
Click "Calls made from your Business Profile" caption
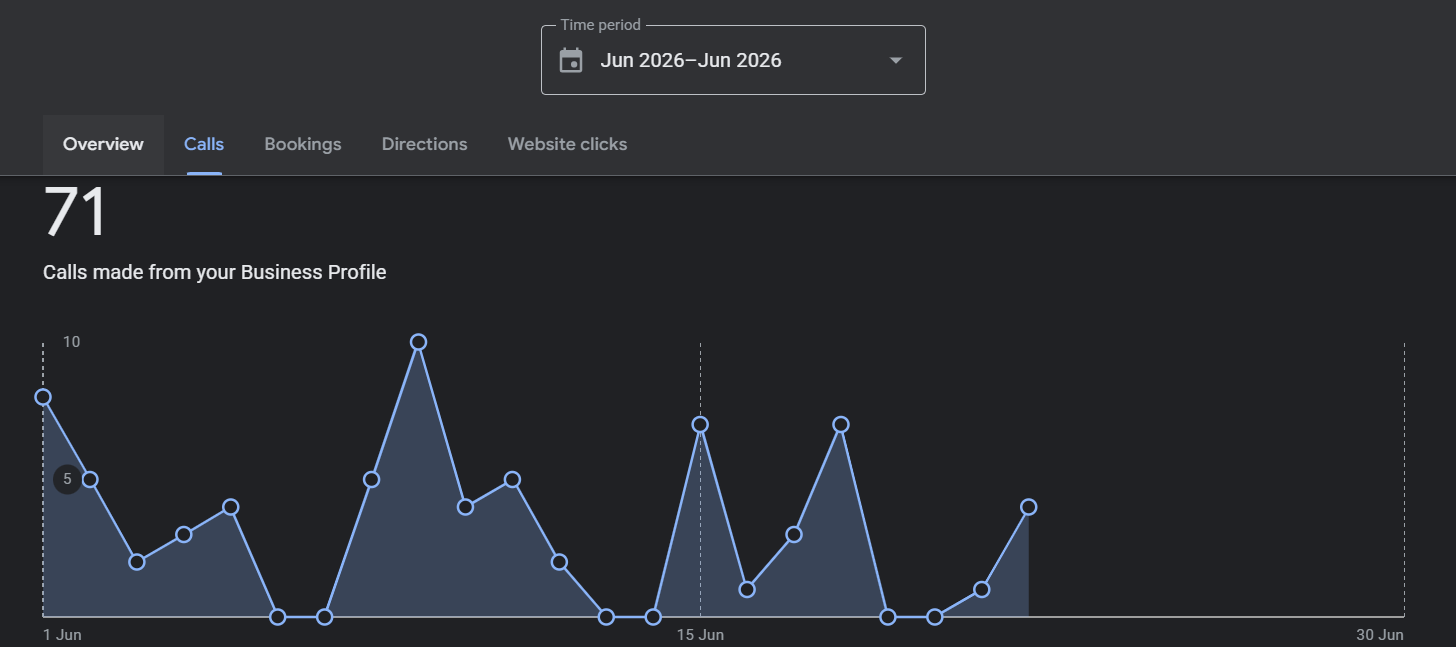[x=215, y=272]
